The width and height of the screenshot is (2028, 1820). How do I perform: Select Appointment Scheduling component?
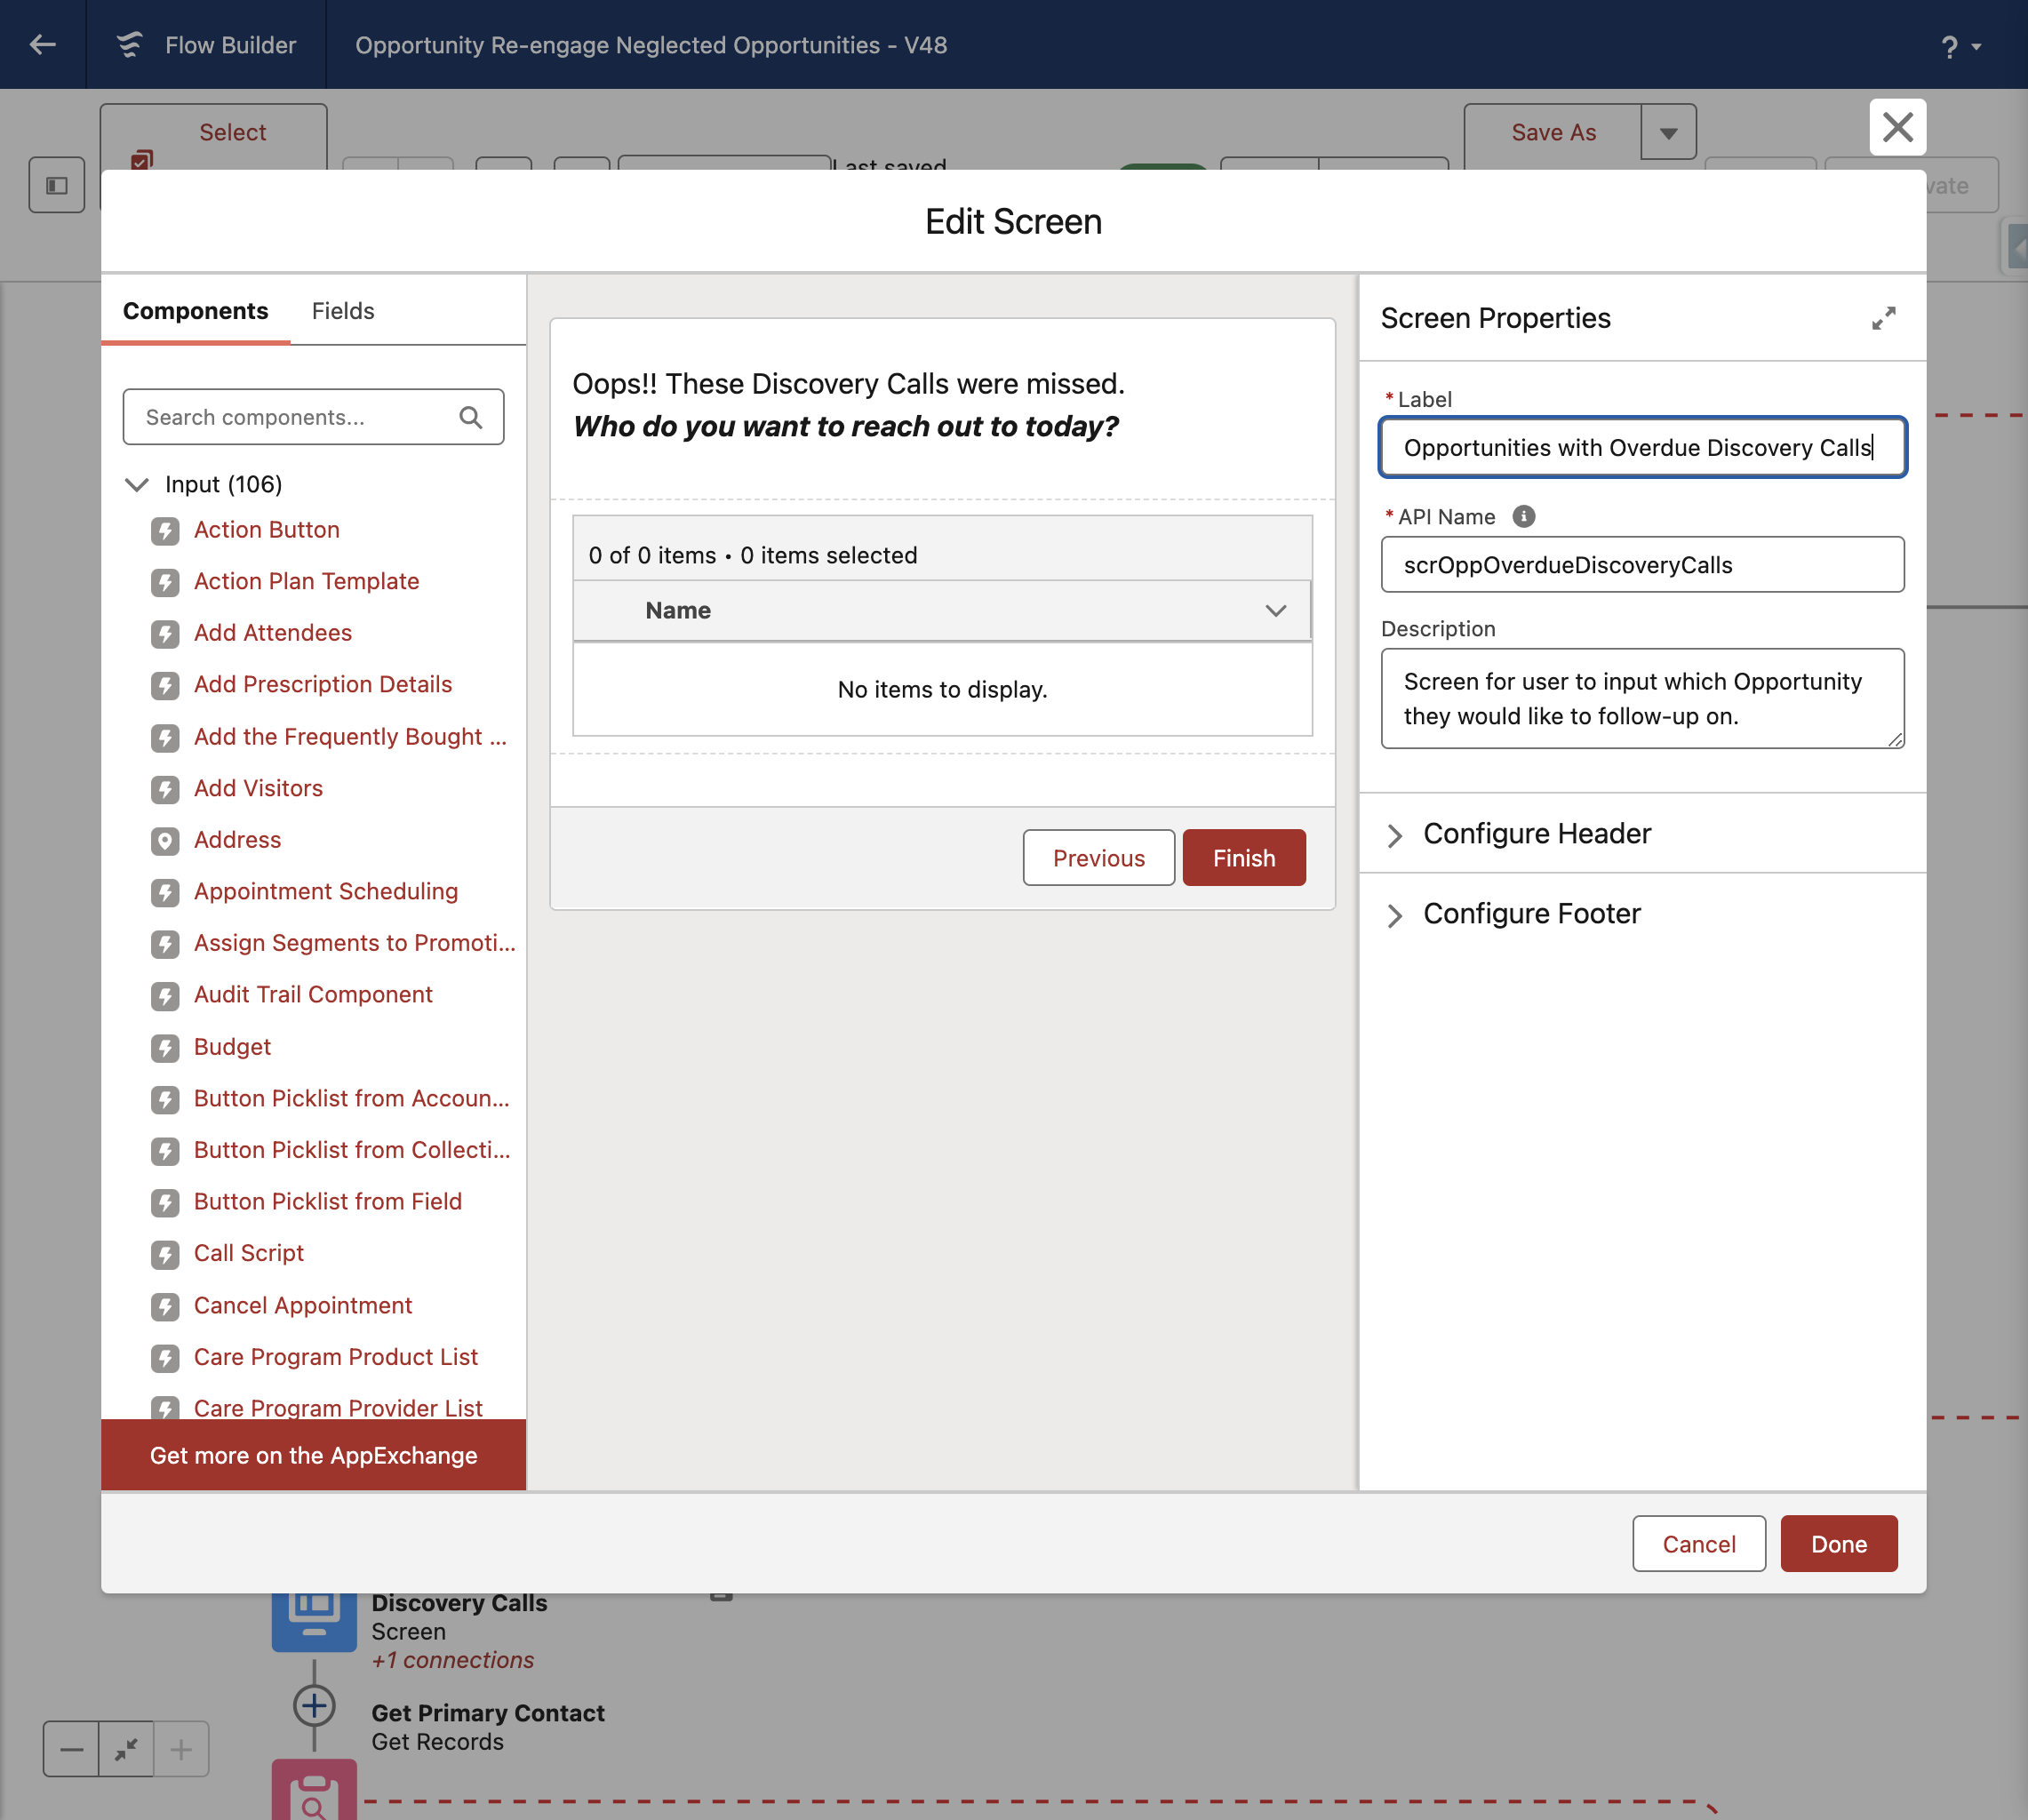(325, 891)
